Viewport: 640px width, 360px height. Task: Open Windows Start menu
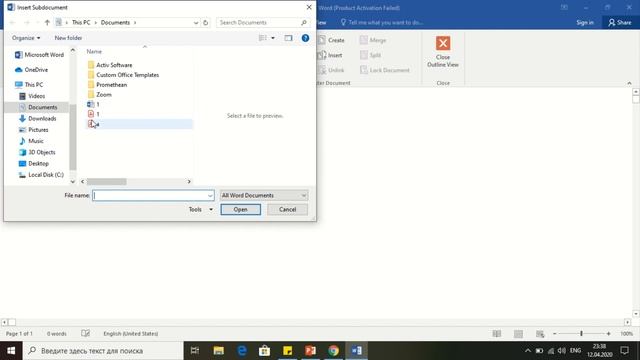tap(11, 351)
